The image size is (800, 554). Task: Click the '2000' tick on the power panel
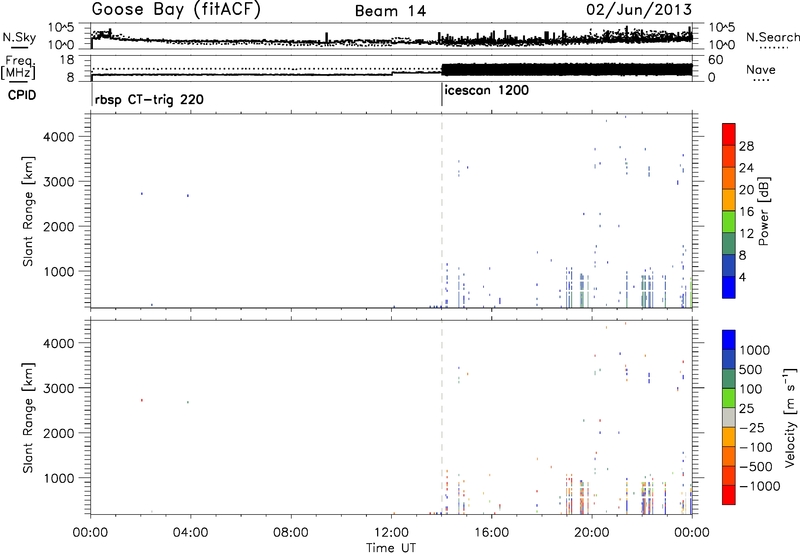(61, 226)
